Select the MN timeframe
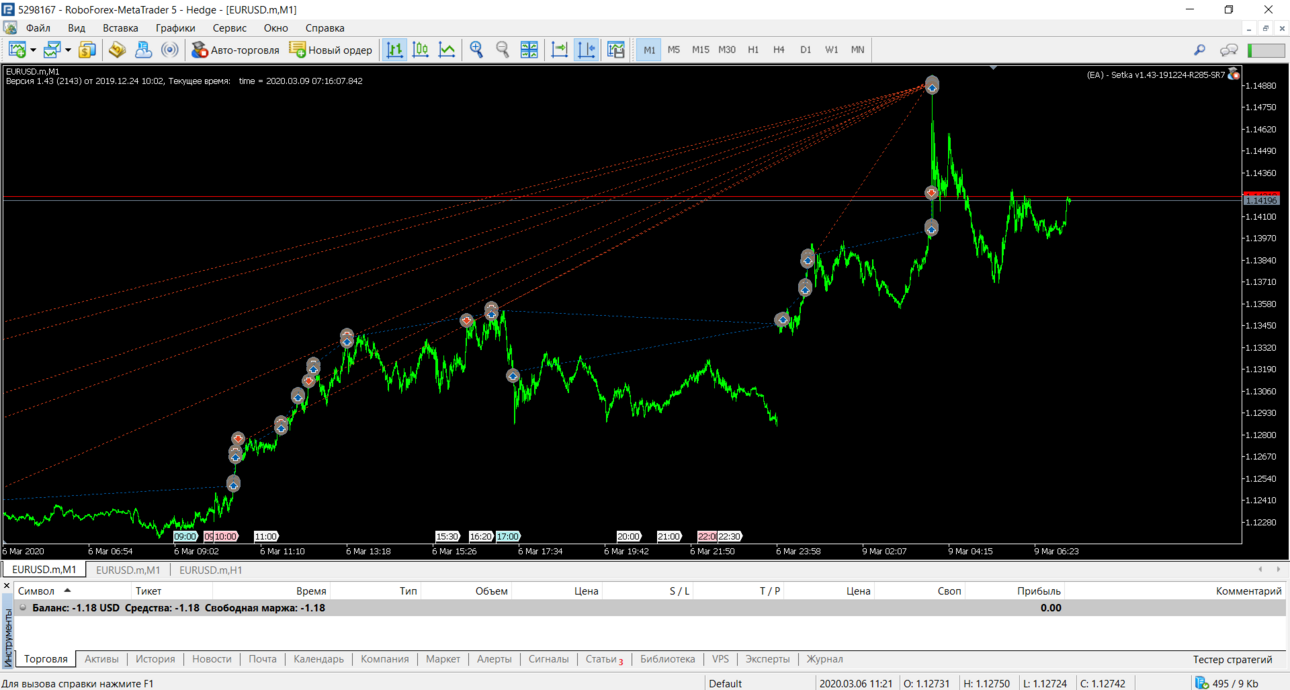Viewport: 1290px width, 690px height. [857, 49]
